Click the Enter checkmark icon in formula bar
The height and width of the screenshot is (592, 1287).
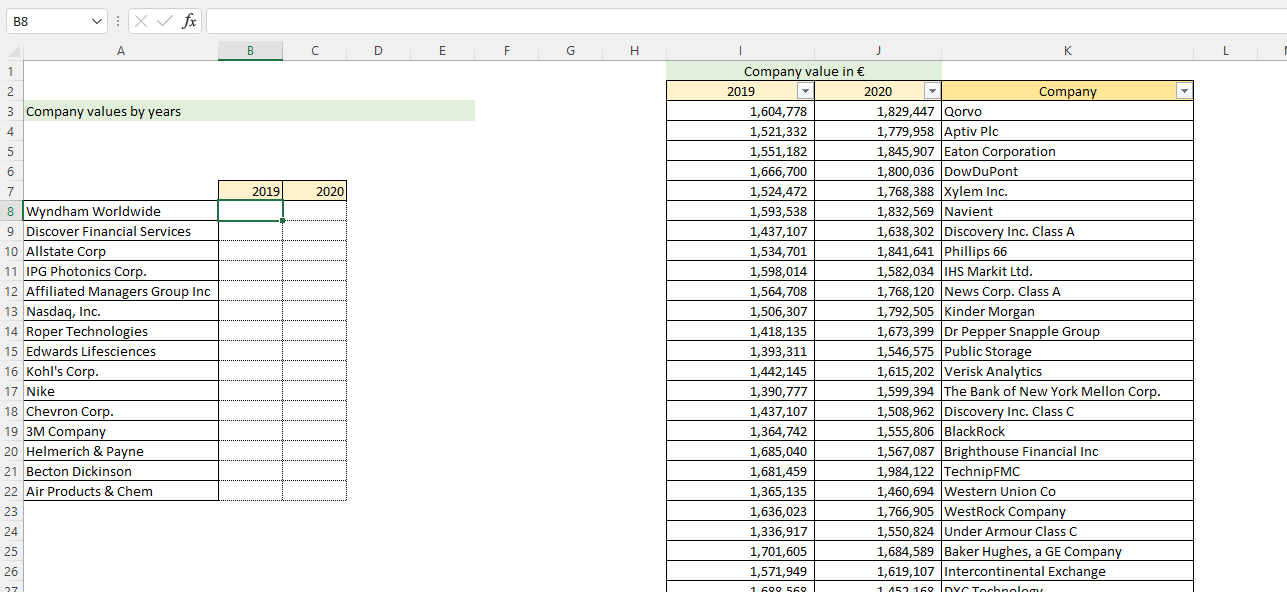tap(165, 21)
